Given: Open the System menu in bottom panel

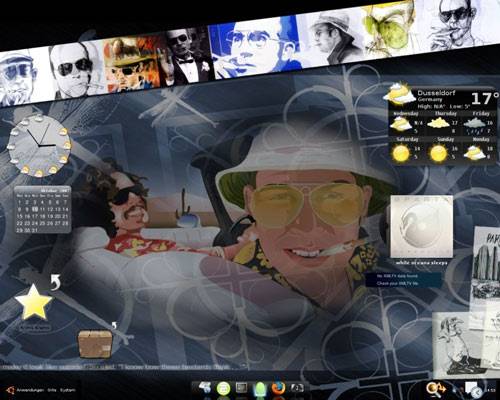Looking at the screenshot, I should pos(68,390).
